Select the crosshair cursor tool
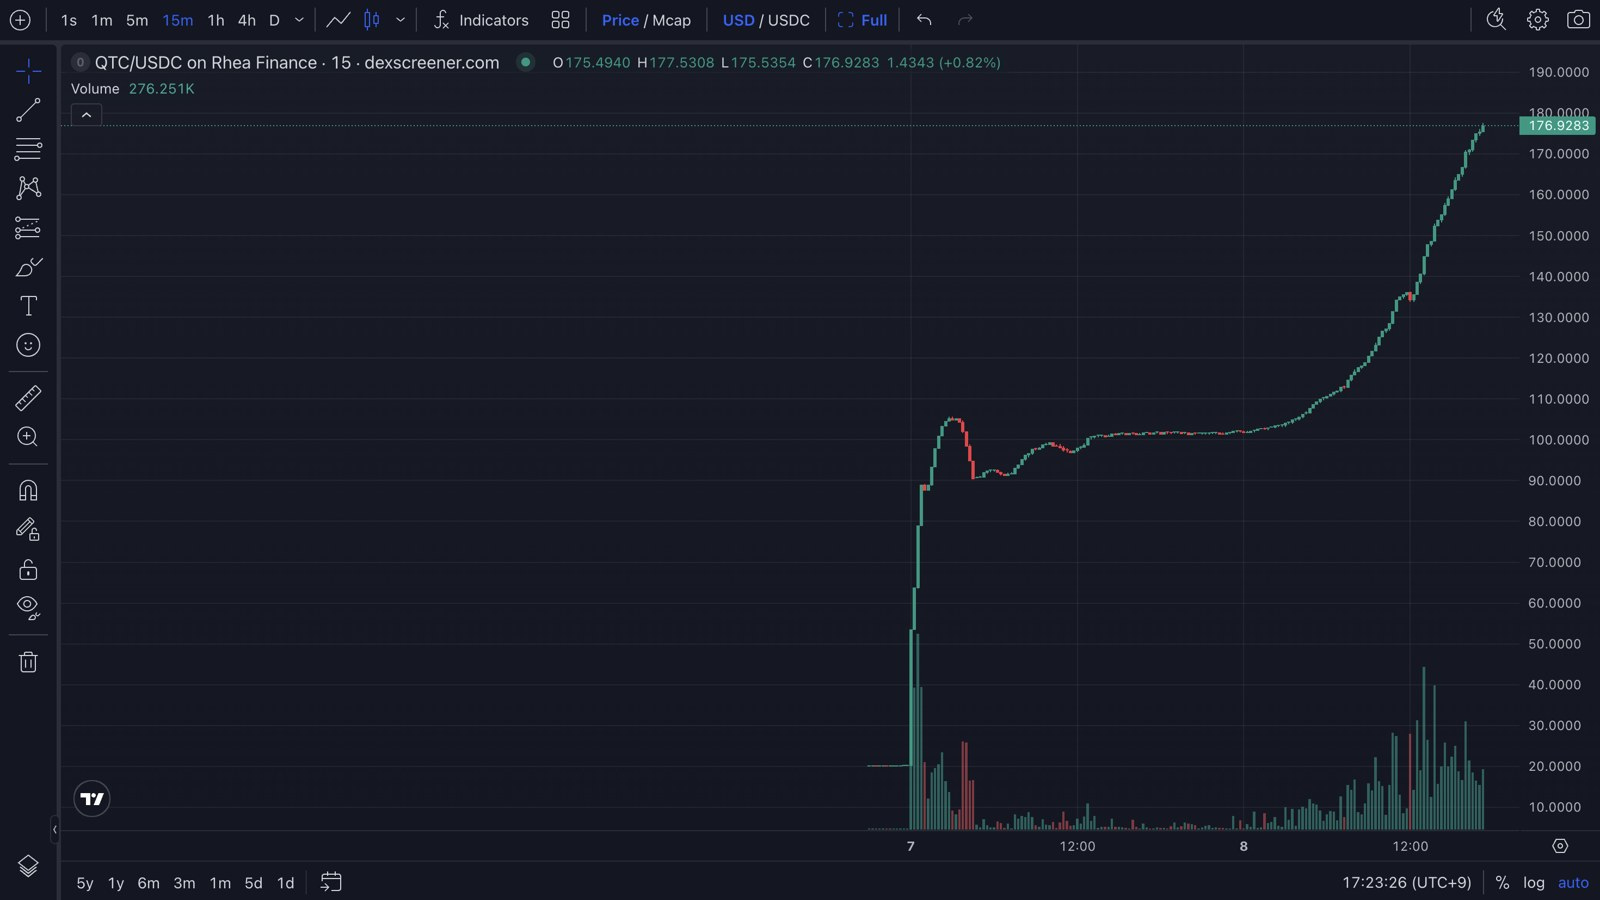The image size is (1600, 900). [28, 70]
